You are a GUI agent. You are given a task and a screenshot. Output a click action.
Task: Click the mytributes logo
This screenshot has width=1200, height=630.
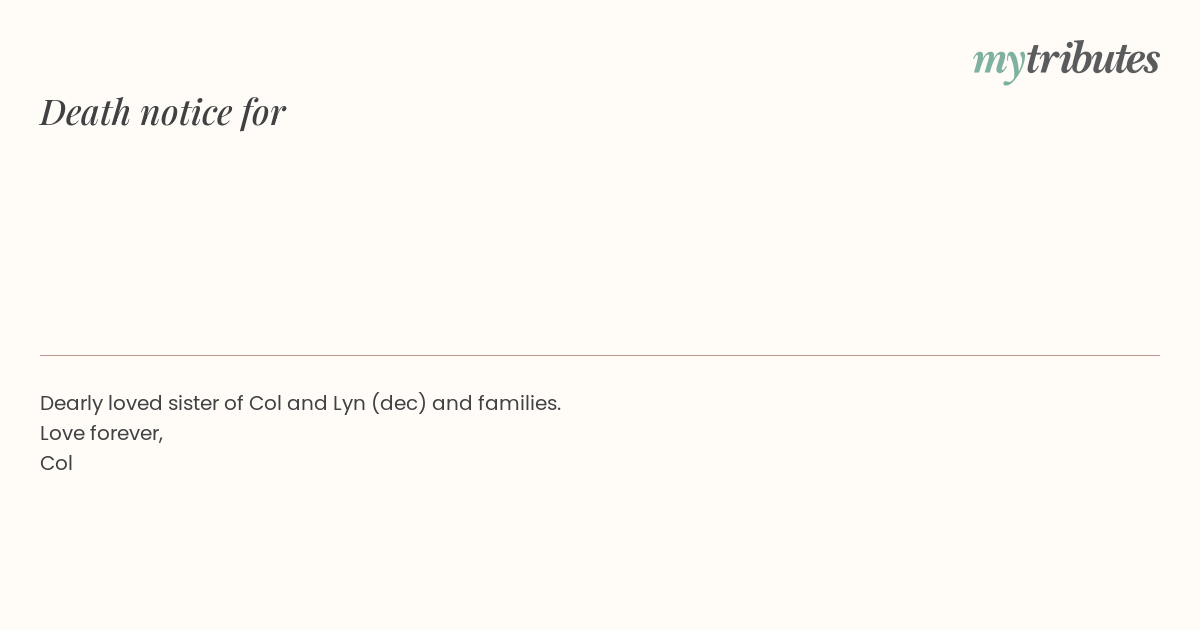pos(1066,60)
